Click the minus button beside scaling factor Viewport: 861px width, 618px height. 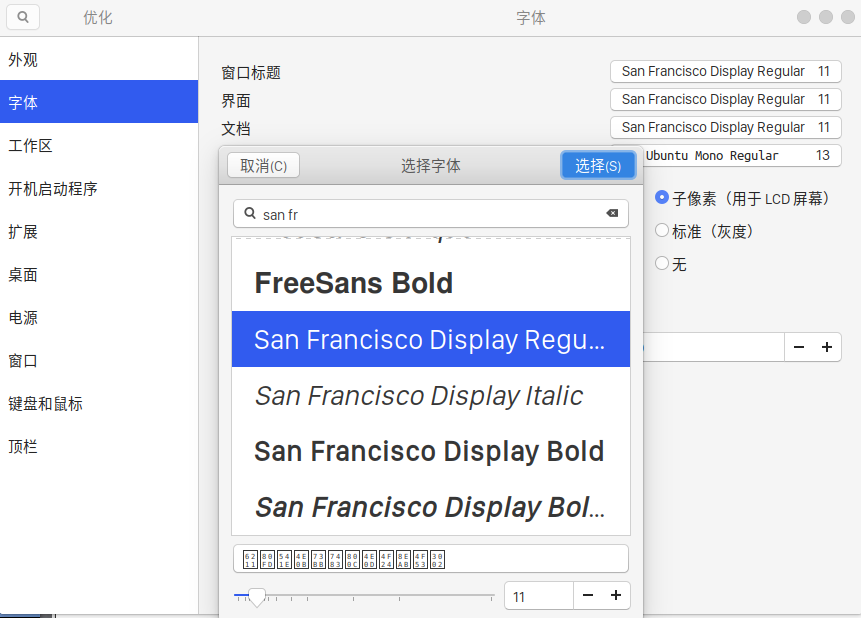[799, 347]
